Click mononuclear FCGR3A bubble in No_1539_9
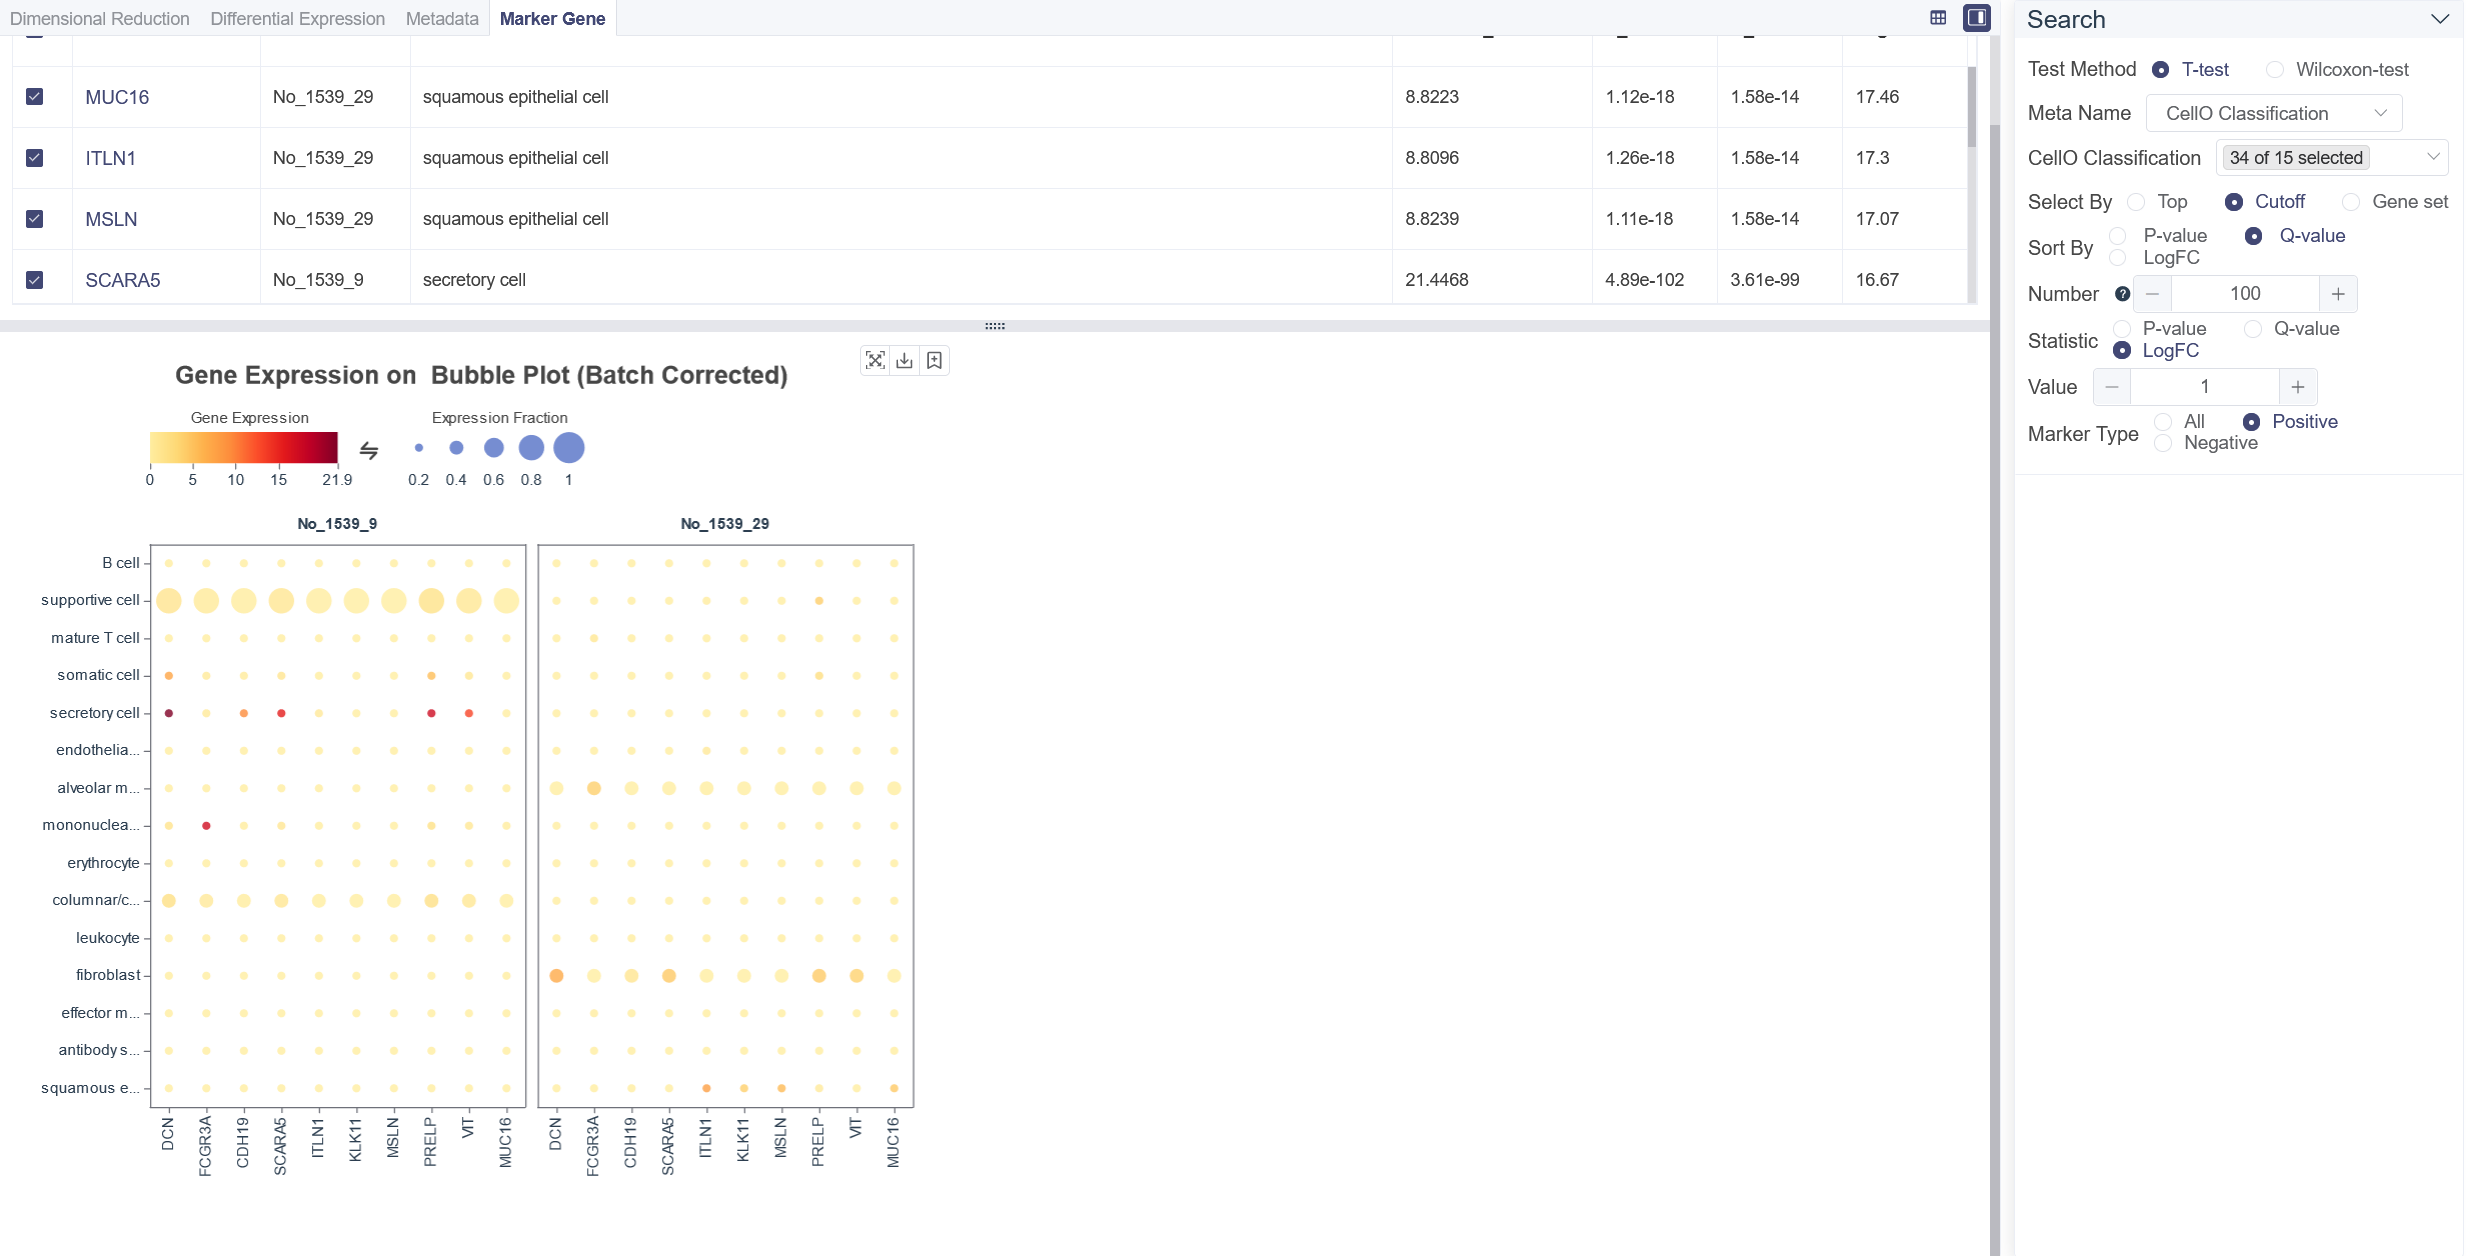2466x1256 pixels. pos(206,826)
